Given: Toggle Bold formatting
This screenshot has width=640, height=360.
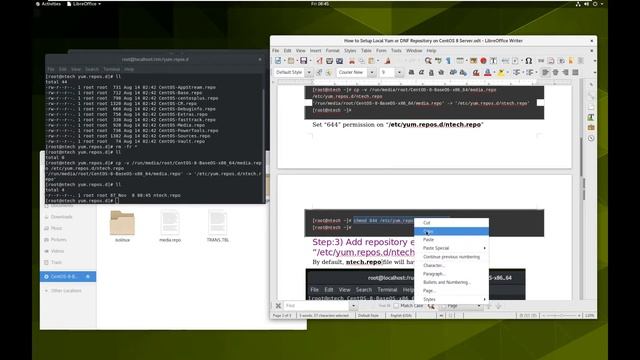Looking at the screenshot, I should pyautogui.click(x=411, y=73).
